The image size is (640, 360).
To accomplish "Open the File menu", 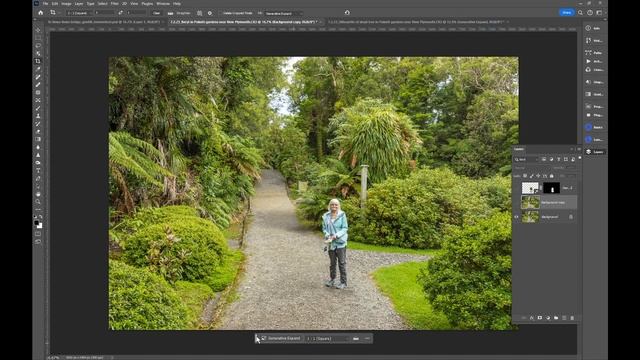I will tap(45, 4).
